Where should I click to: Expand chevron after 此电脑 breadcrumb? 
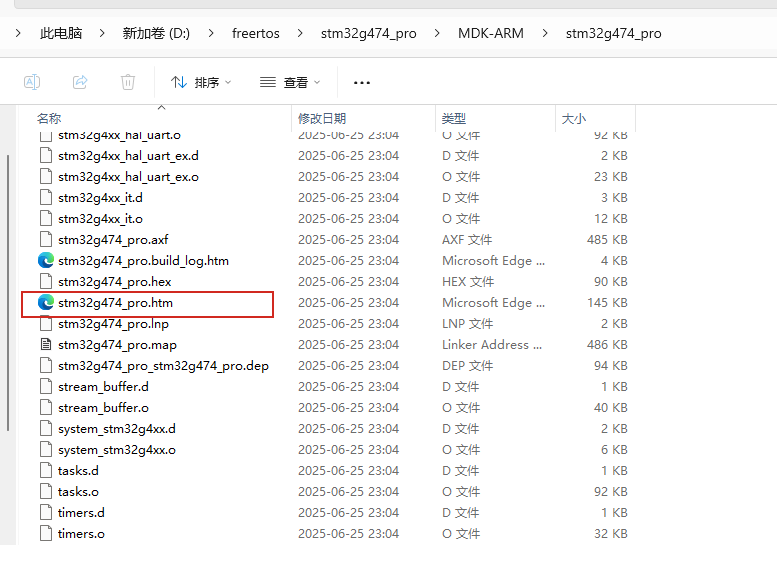pos(102,33)
